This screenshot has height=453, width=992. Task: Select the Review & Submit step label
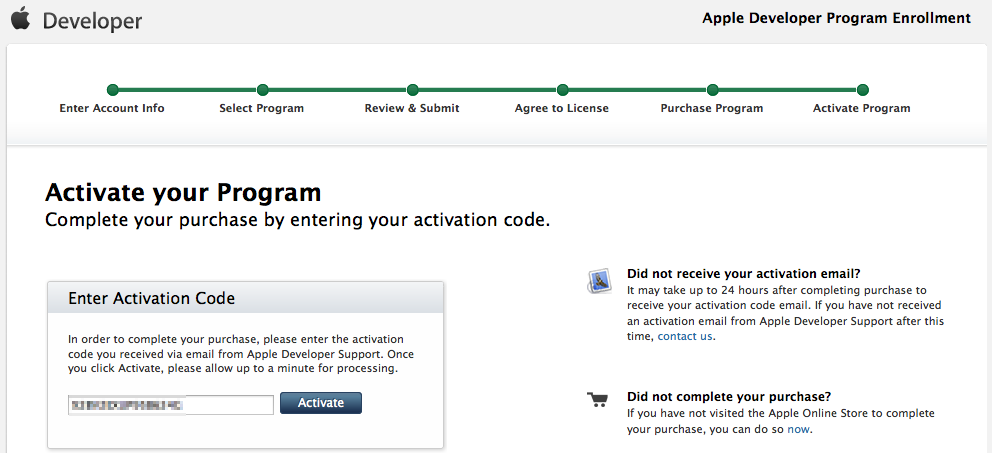click(412, 108)
